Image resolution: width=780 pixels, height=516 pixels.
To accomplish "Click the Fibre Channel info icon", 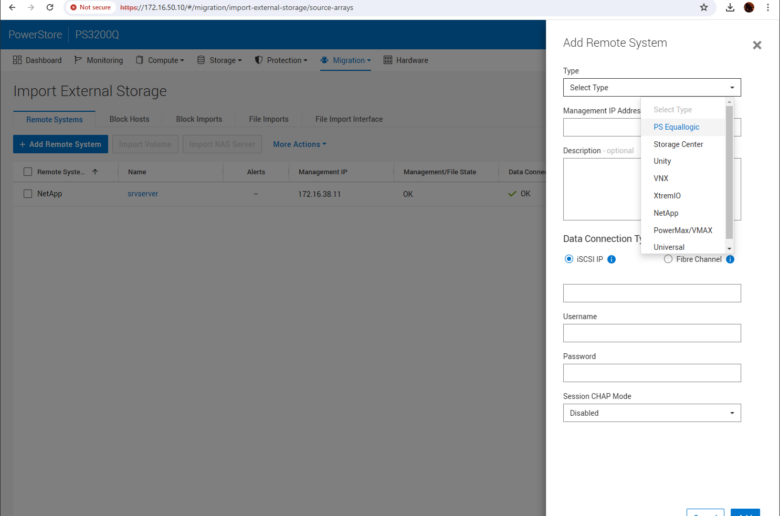I will [730, 259].
